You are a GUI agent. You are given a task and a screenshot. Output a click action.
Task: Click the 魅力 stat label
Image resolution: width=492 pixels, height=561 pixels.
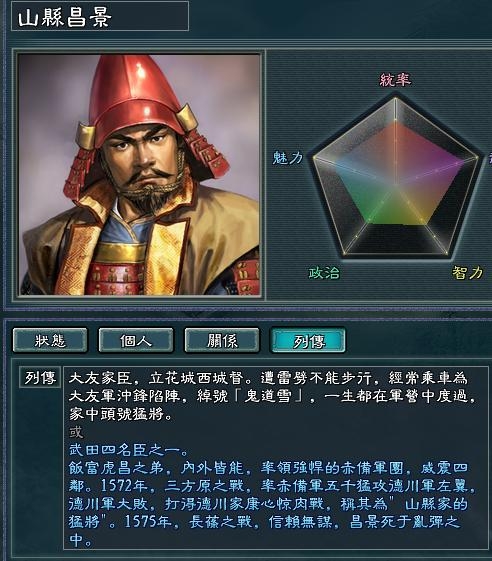287,157
